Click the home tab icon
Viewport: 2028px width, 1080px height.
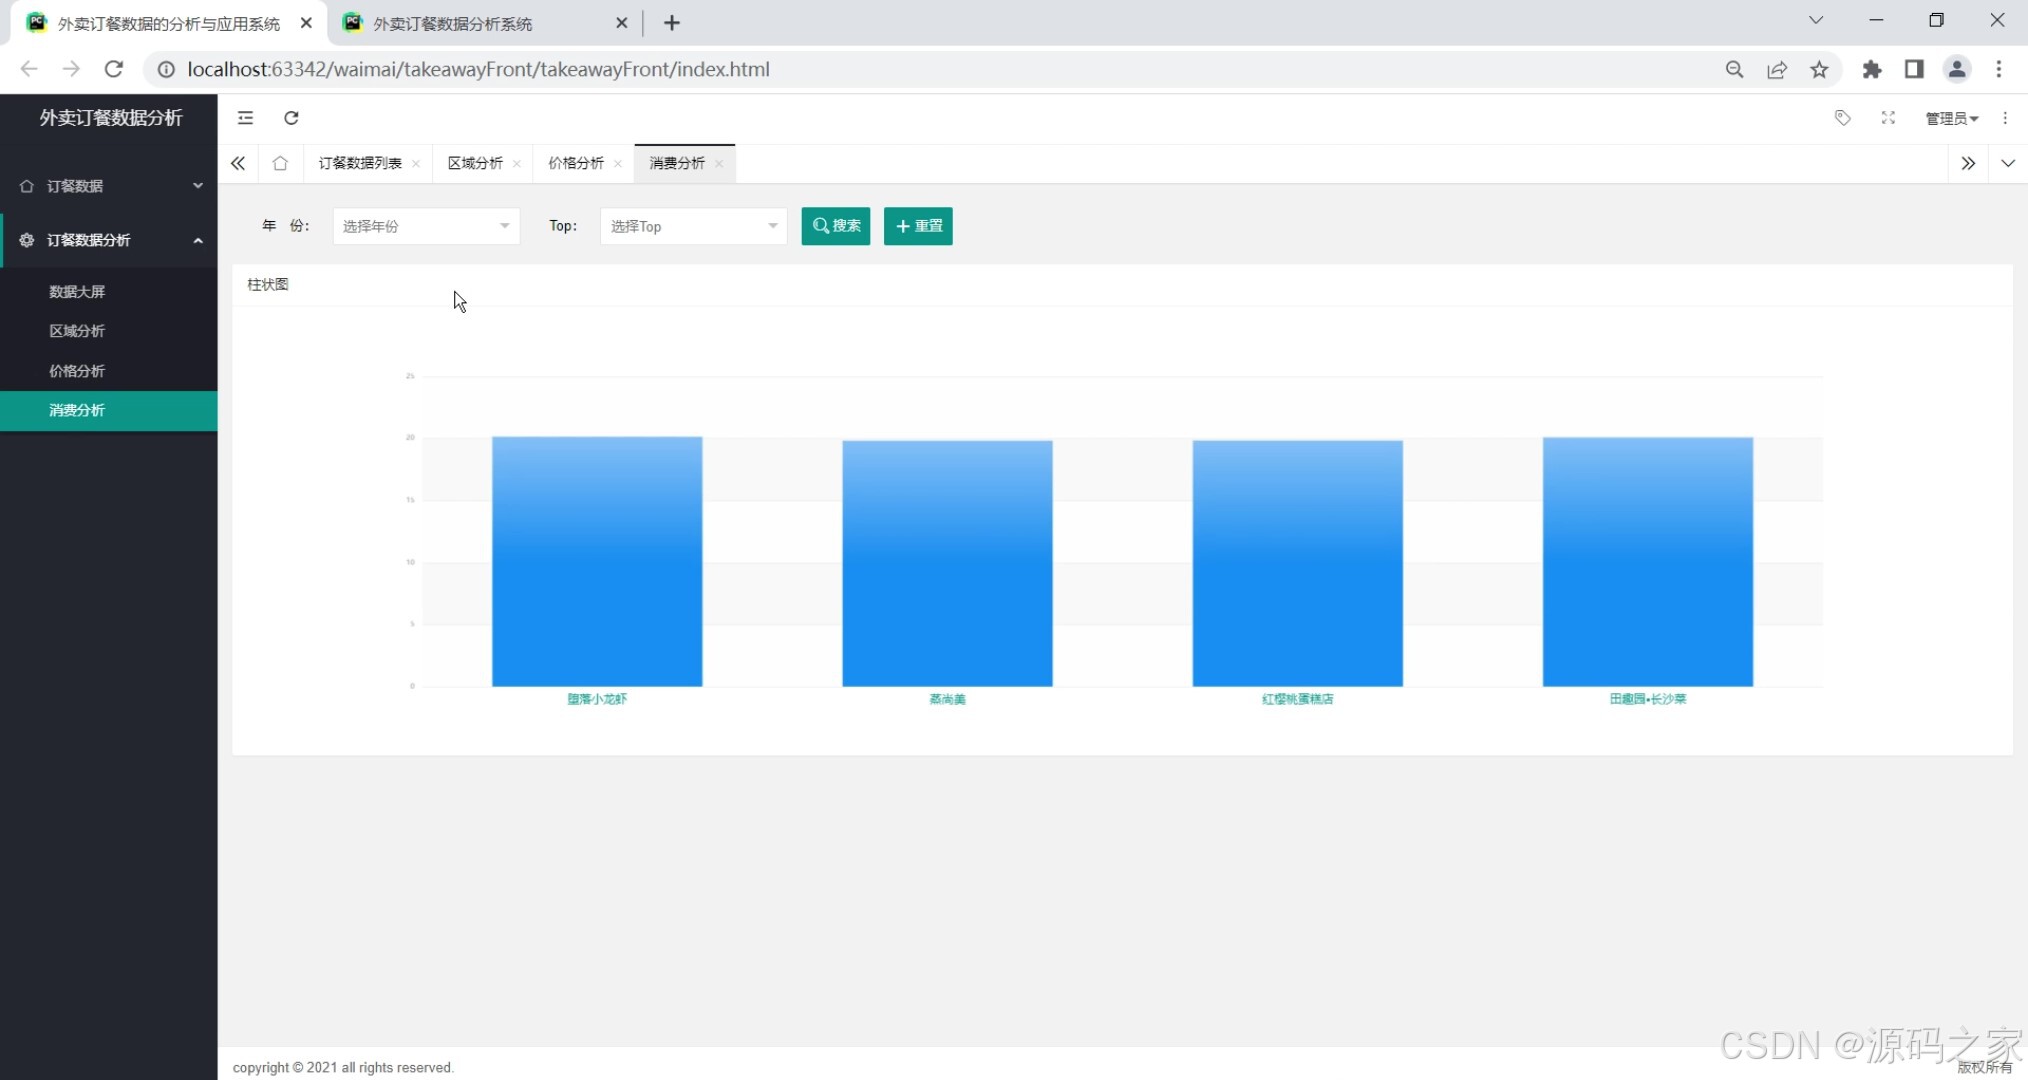[x=280, y=163]
